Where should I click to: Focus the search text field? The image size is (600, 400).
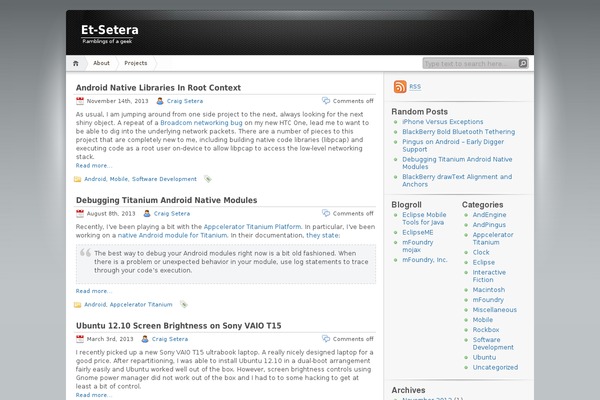click(x=471, y=64)
